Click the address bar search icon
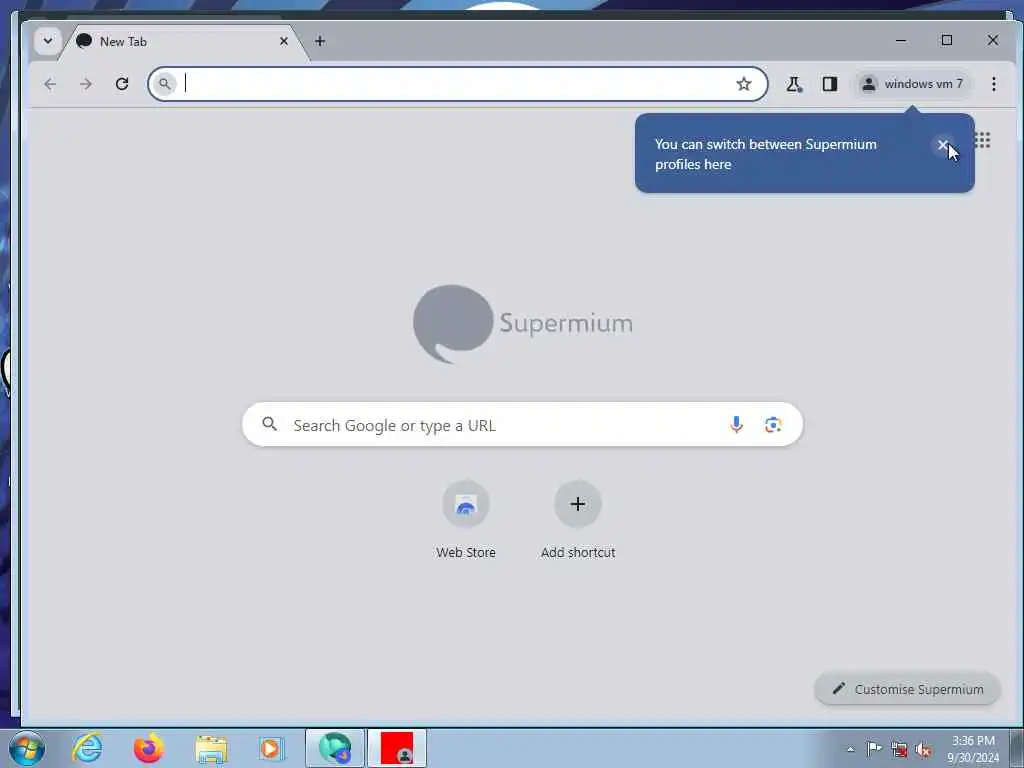This screenshot has height=768, width=1024. pyautogui.click(x=165, y=84)
